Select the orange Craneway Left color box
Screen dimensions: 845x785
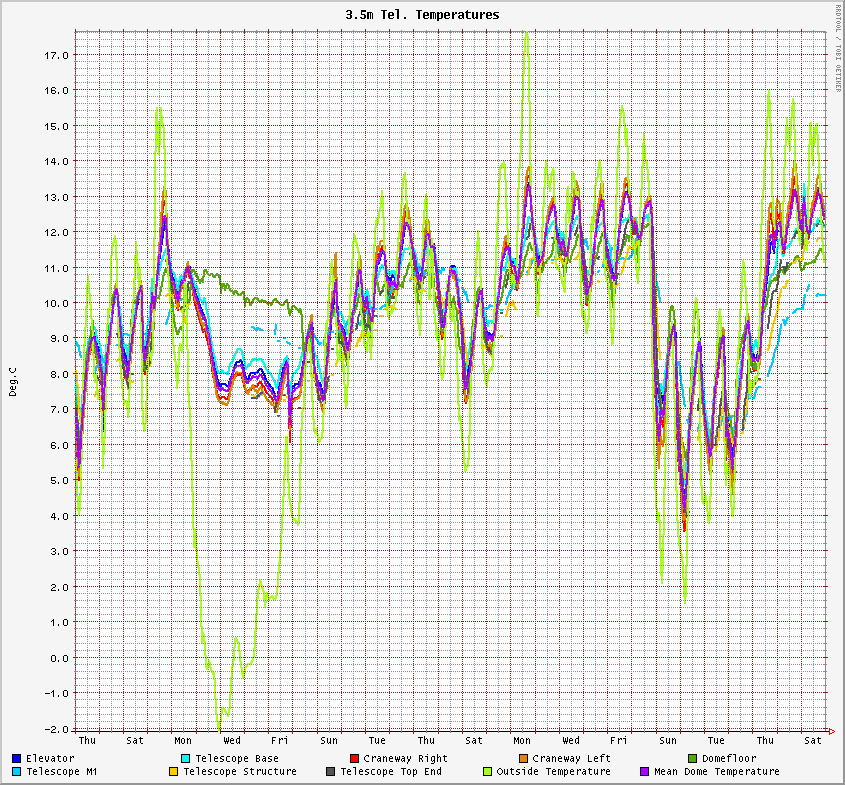point(523,759)
